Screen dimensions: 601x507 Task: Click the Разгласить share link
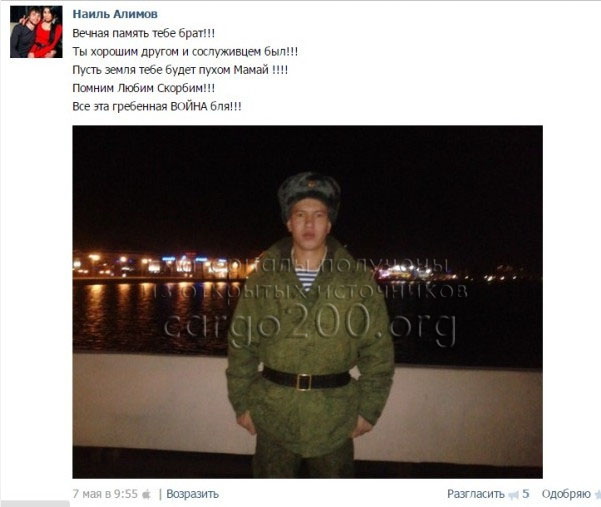point(476,494)
